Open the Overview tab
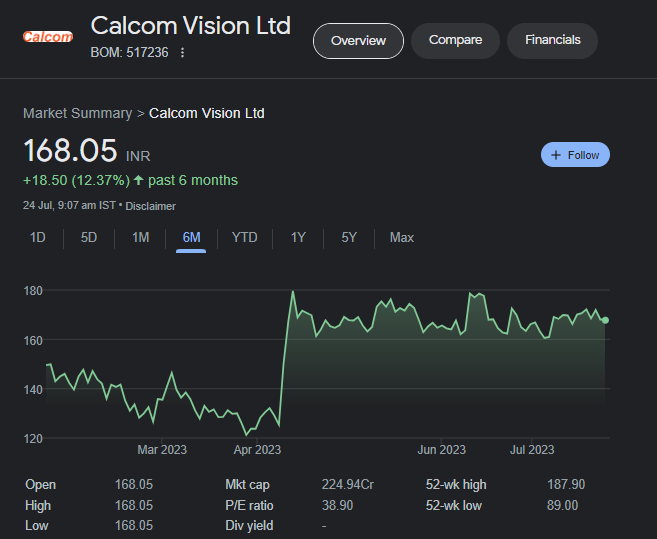Screen dimensions: 657x539 pyautogui.click(x=358, y=41)
